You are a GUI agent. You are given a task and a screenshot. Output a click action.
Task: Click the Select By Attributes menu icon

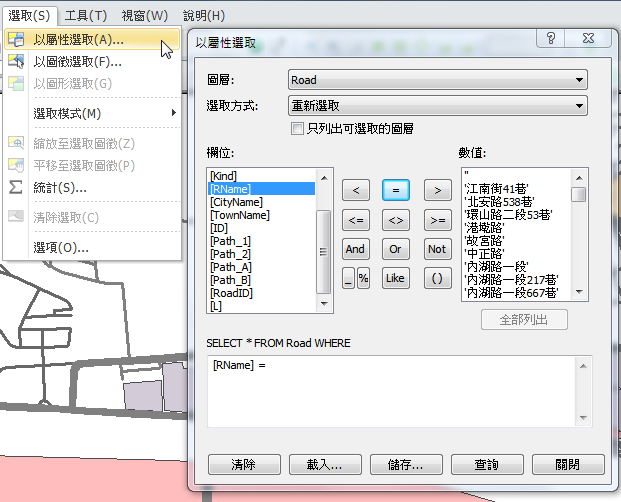click(x=16, y=39)
